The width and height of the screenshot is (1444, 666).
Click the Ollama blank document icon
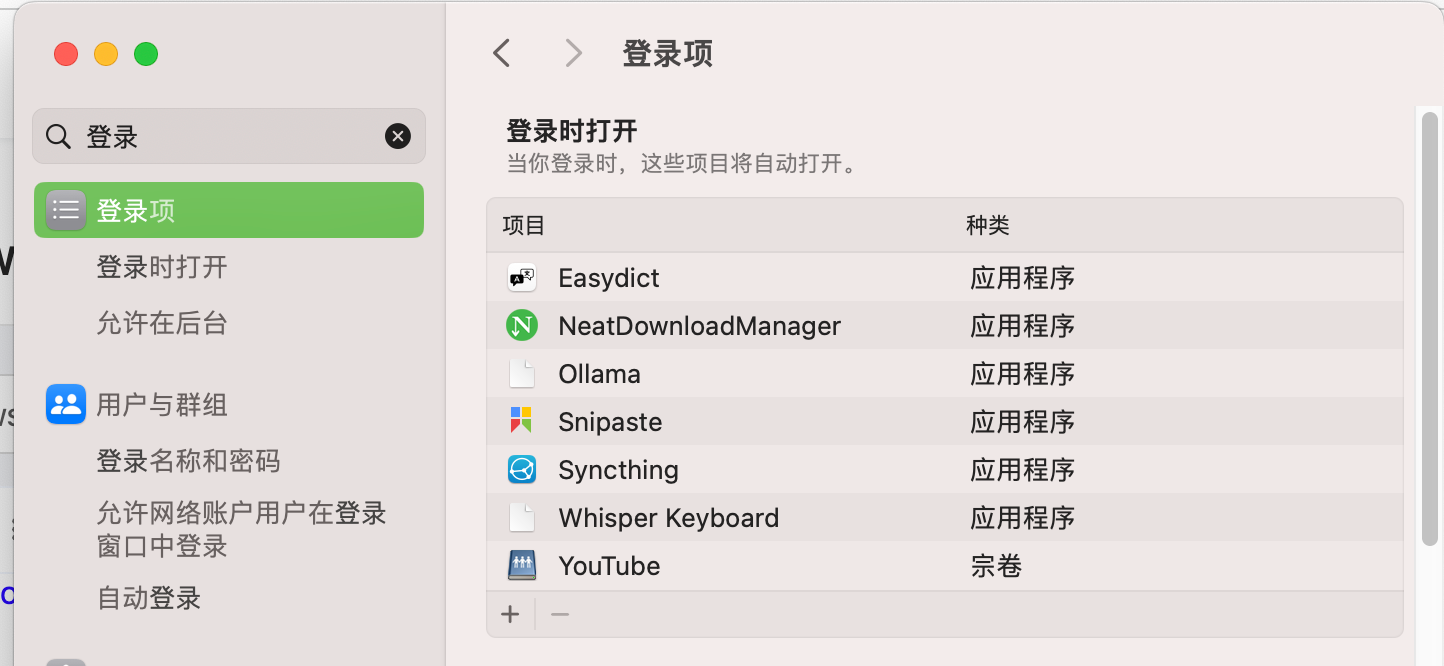click(522, 374)
